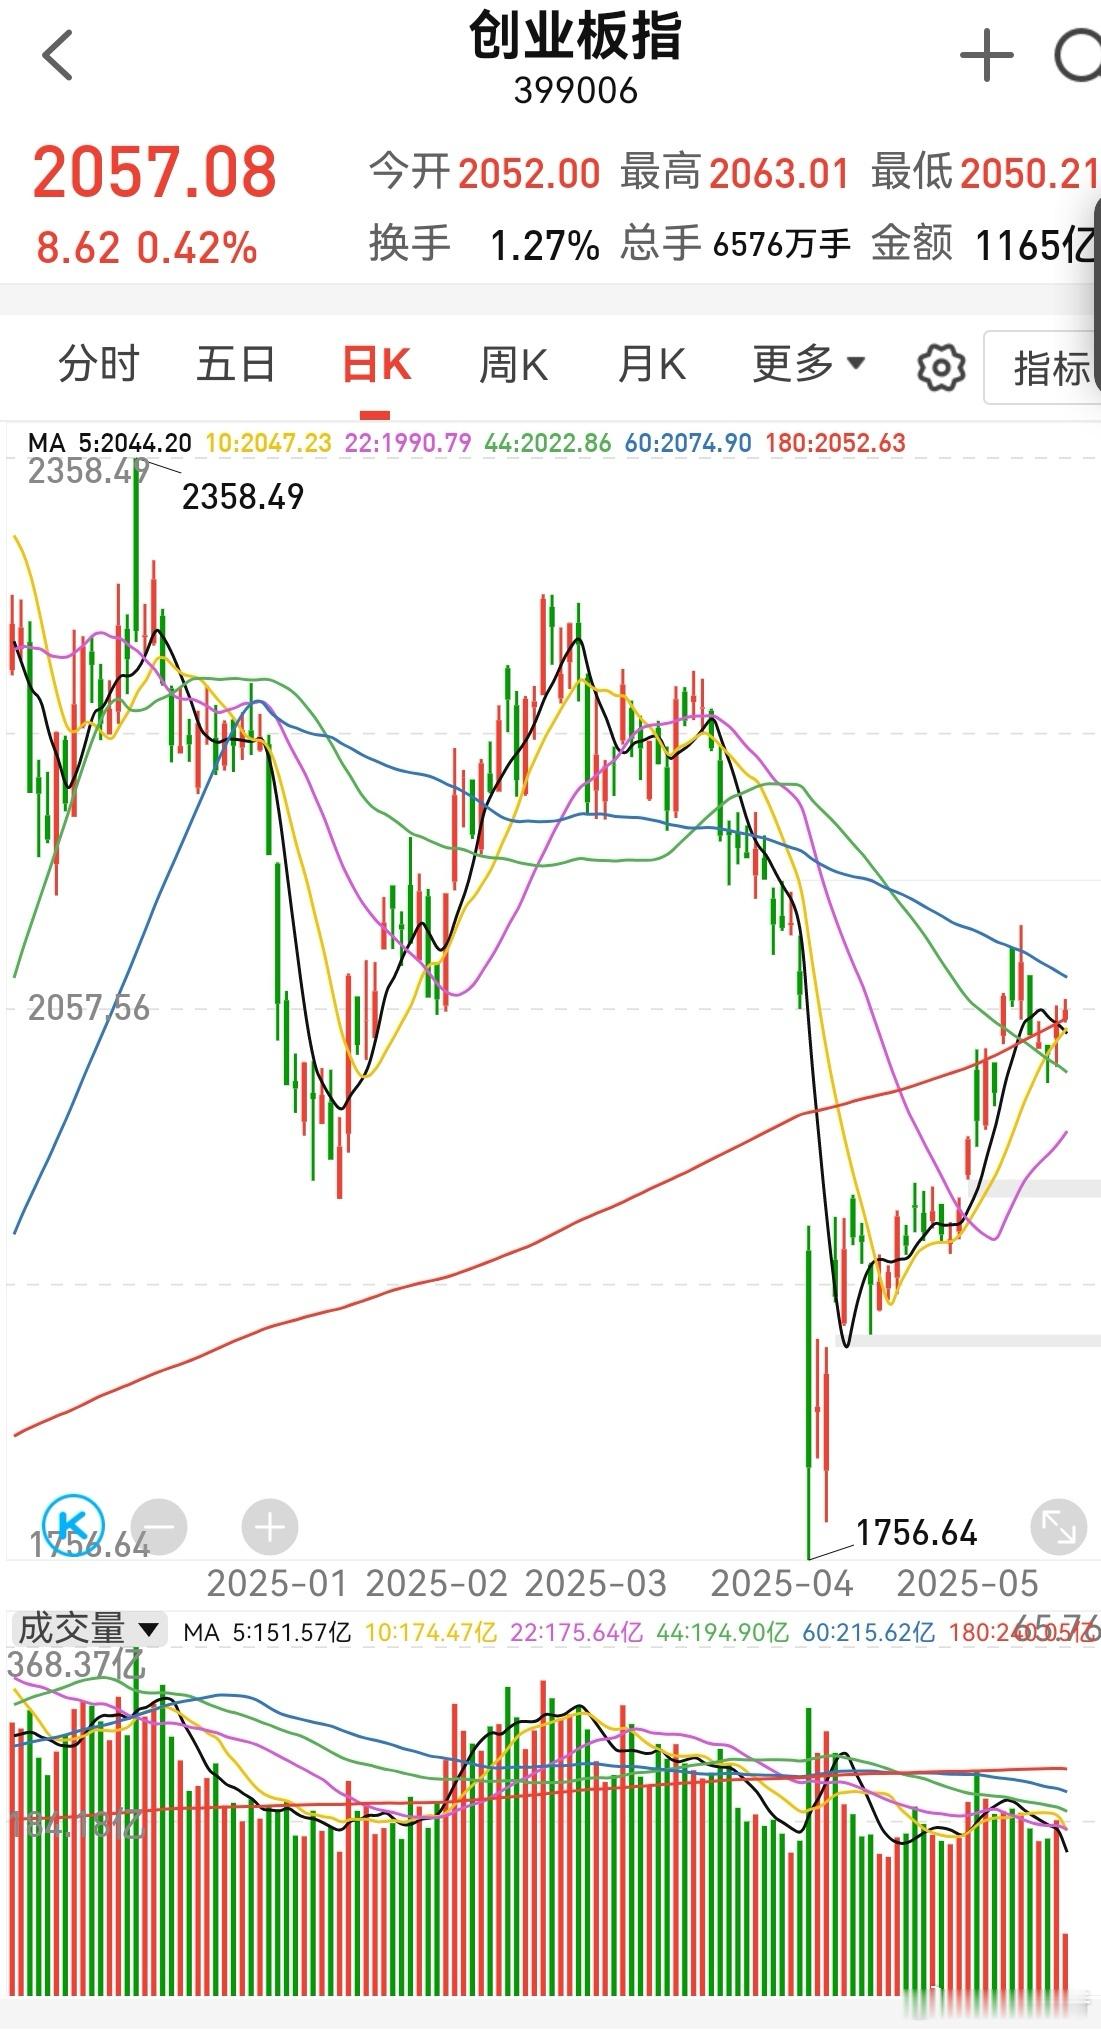The width and height of the screenshot is (1101, 2030).
Task: Click the 1756.64 low point candle
Action: [809, 1390]
